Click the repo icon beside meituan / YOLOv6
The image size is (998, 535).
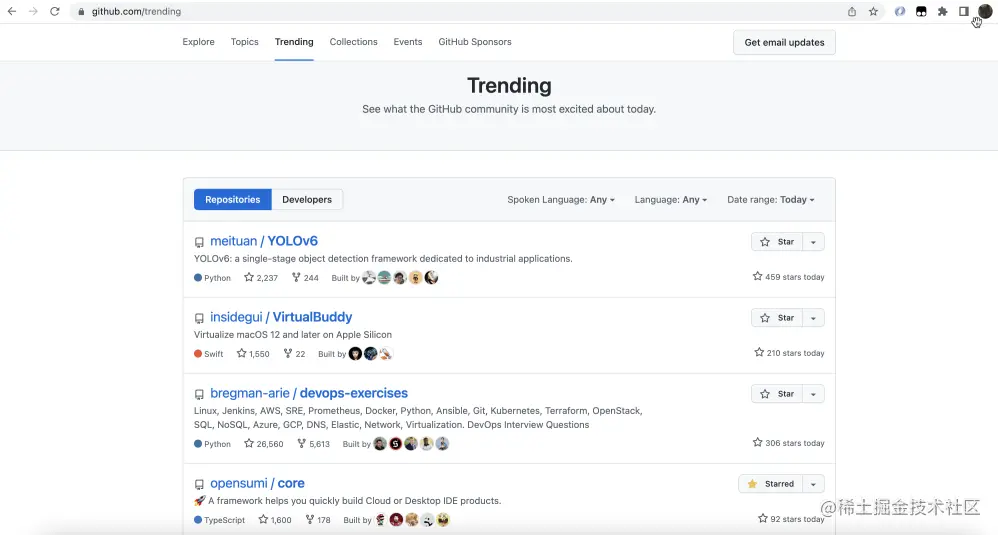(199, 242)
